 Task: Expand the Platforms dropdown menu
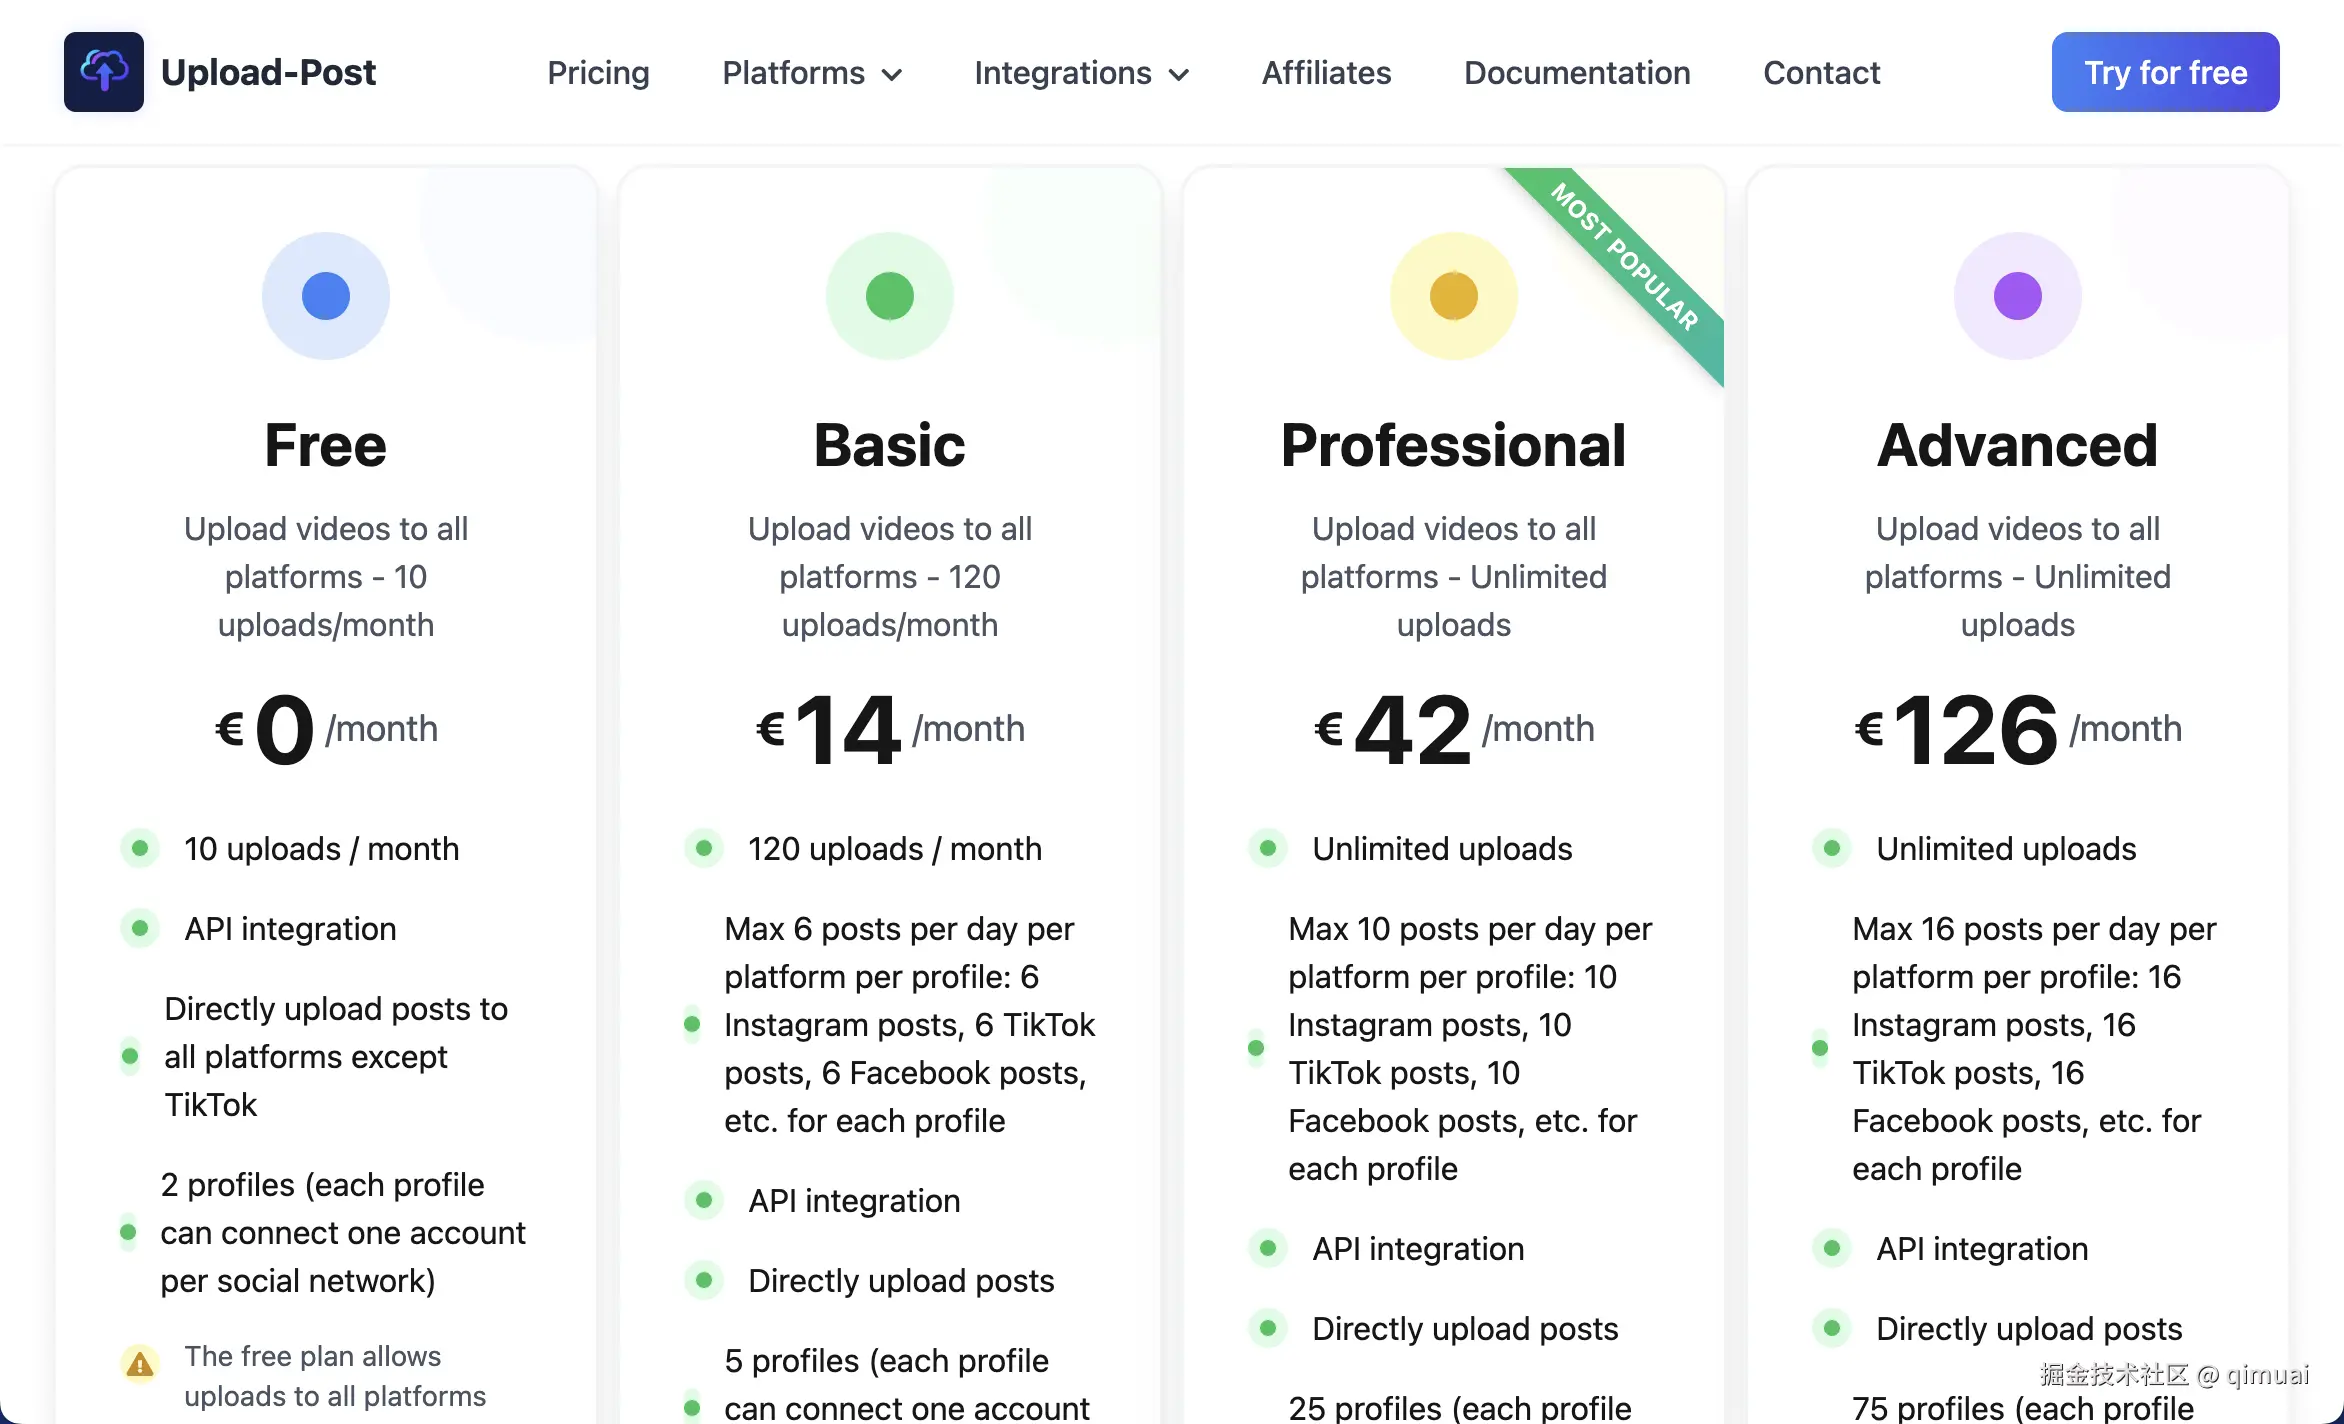(812, 73)
